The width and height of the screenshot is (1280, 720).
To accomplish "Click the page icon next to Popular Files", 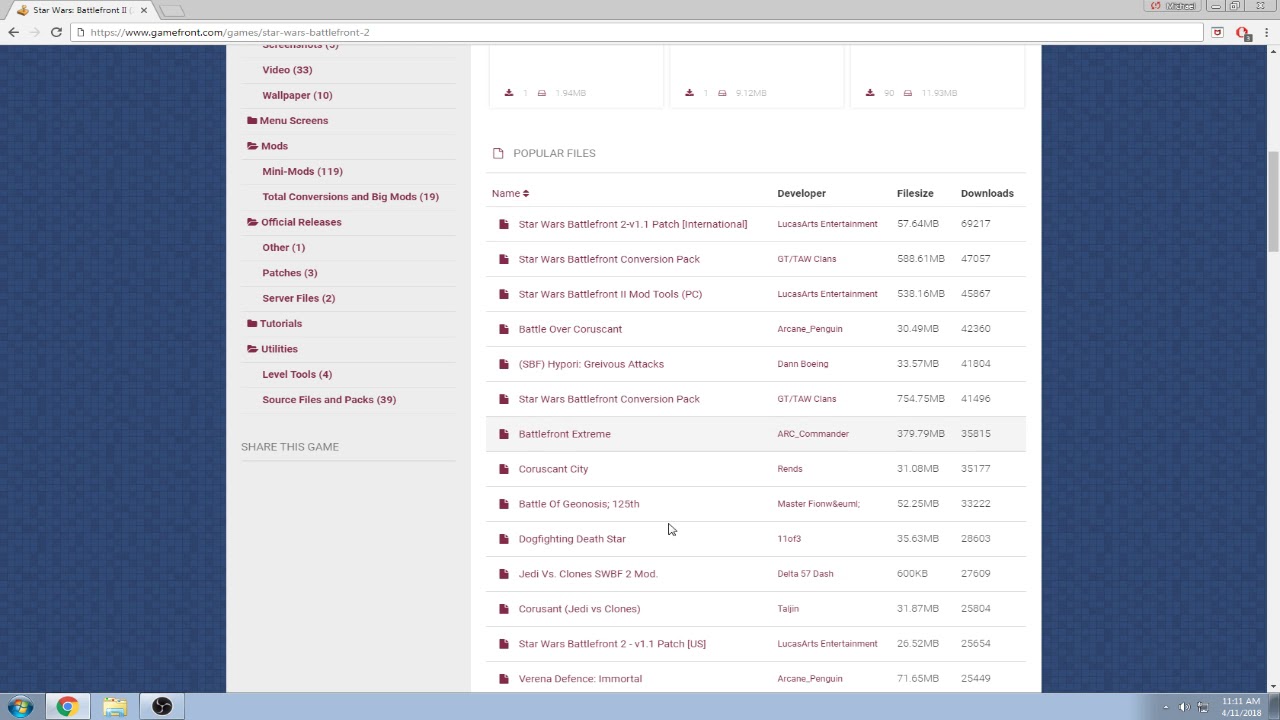I will pos(498,153).
